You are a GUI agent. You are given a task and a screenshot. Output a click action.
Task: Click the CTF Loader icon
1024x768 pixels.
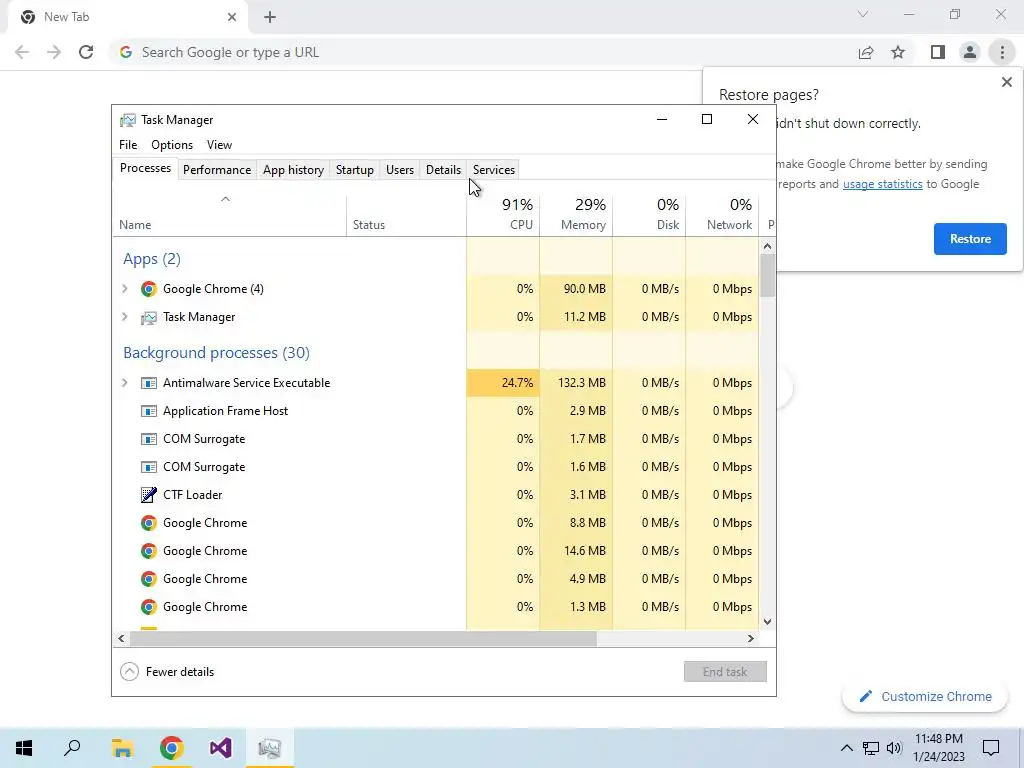[149, 495]
